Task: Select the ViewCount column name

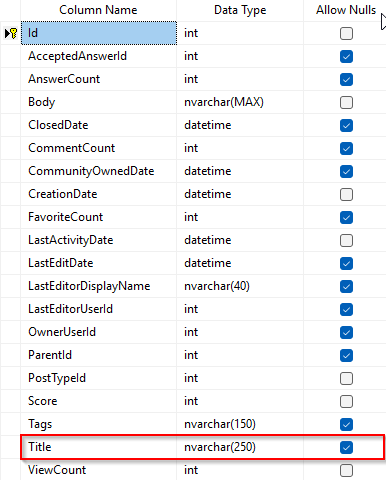Action: click(99, 470)
